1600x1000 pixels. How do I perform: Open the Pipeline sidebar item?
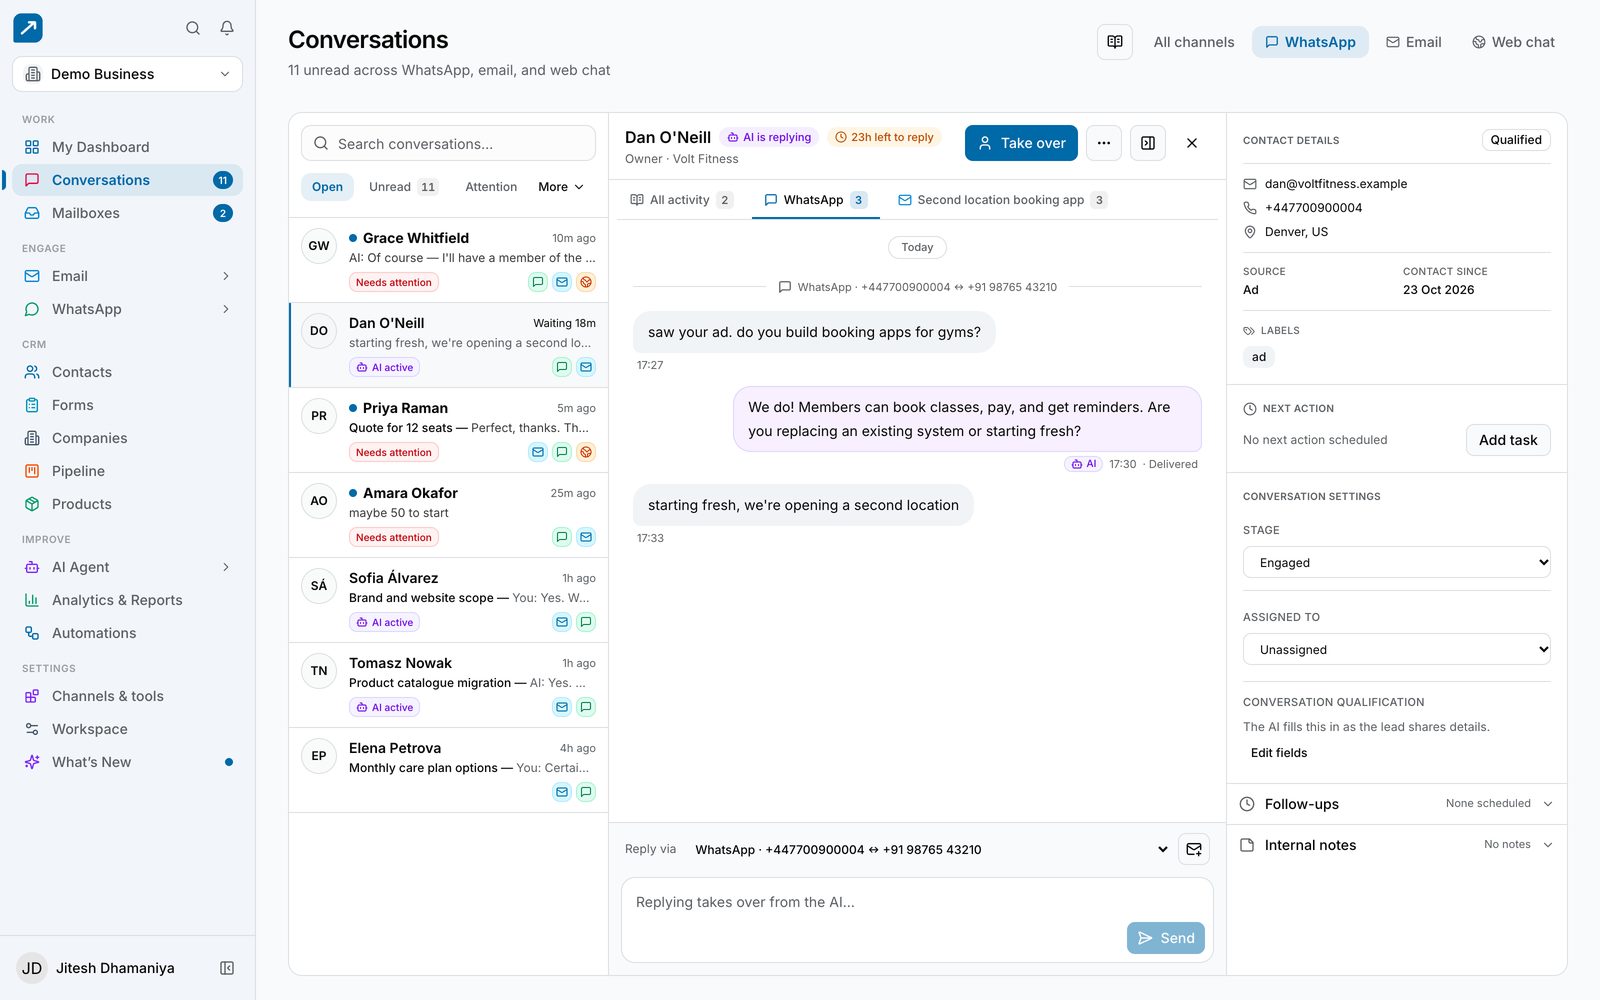click(x=127, y=471)
